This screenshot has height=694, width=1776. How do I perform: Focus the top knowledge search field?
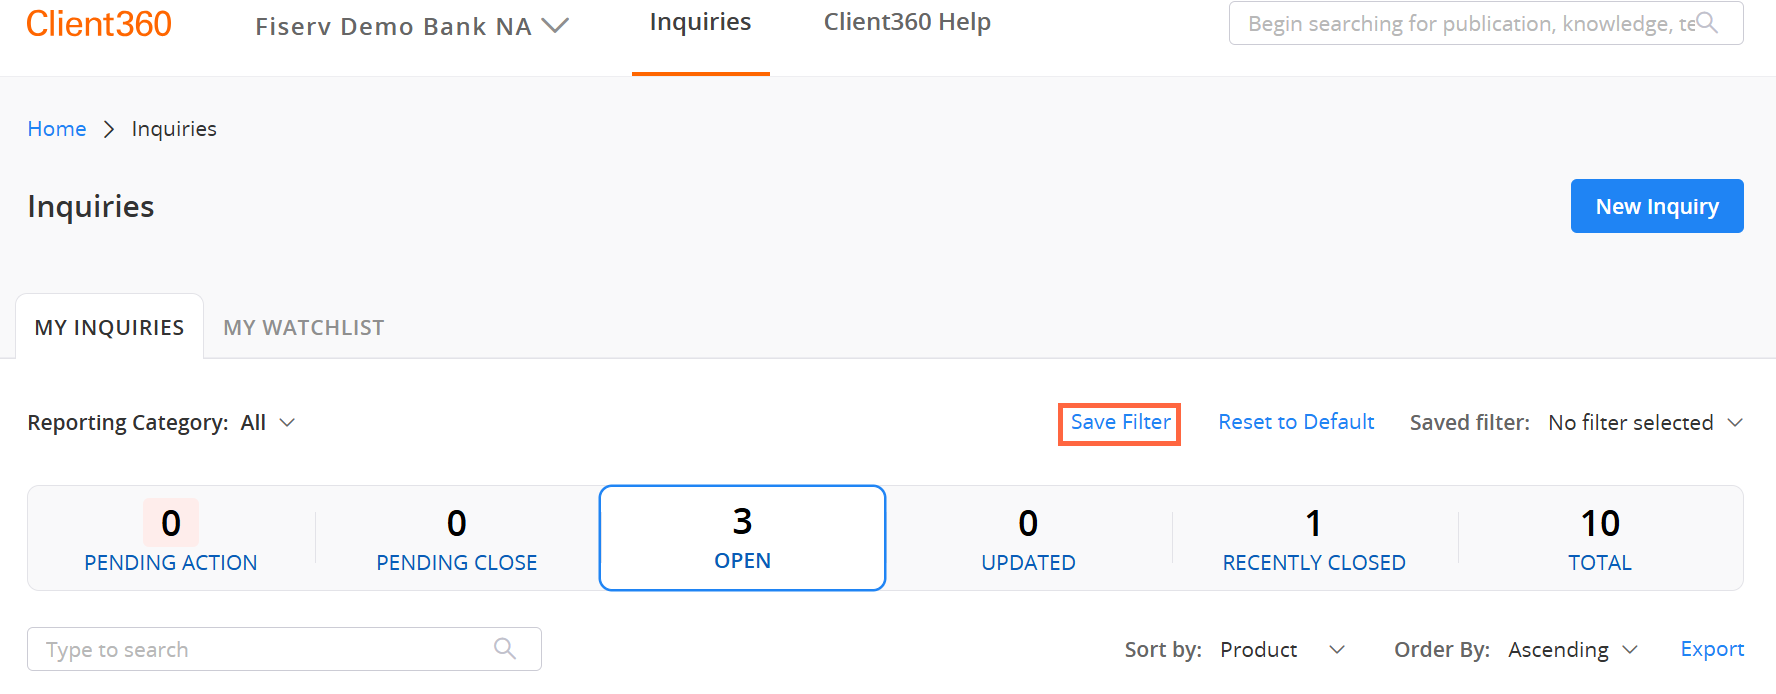(1486, 23)
